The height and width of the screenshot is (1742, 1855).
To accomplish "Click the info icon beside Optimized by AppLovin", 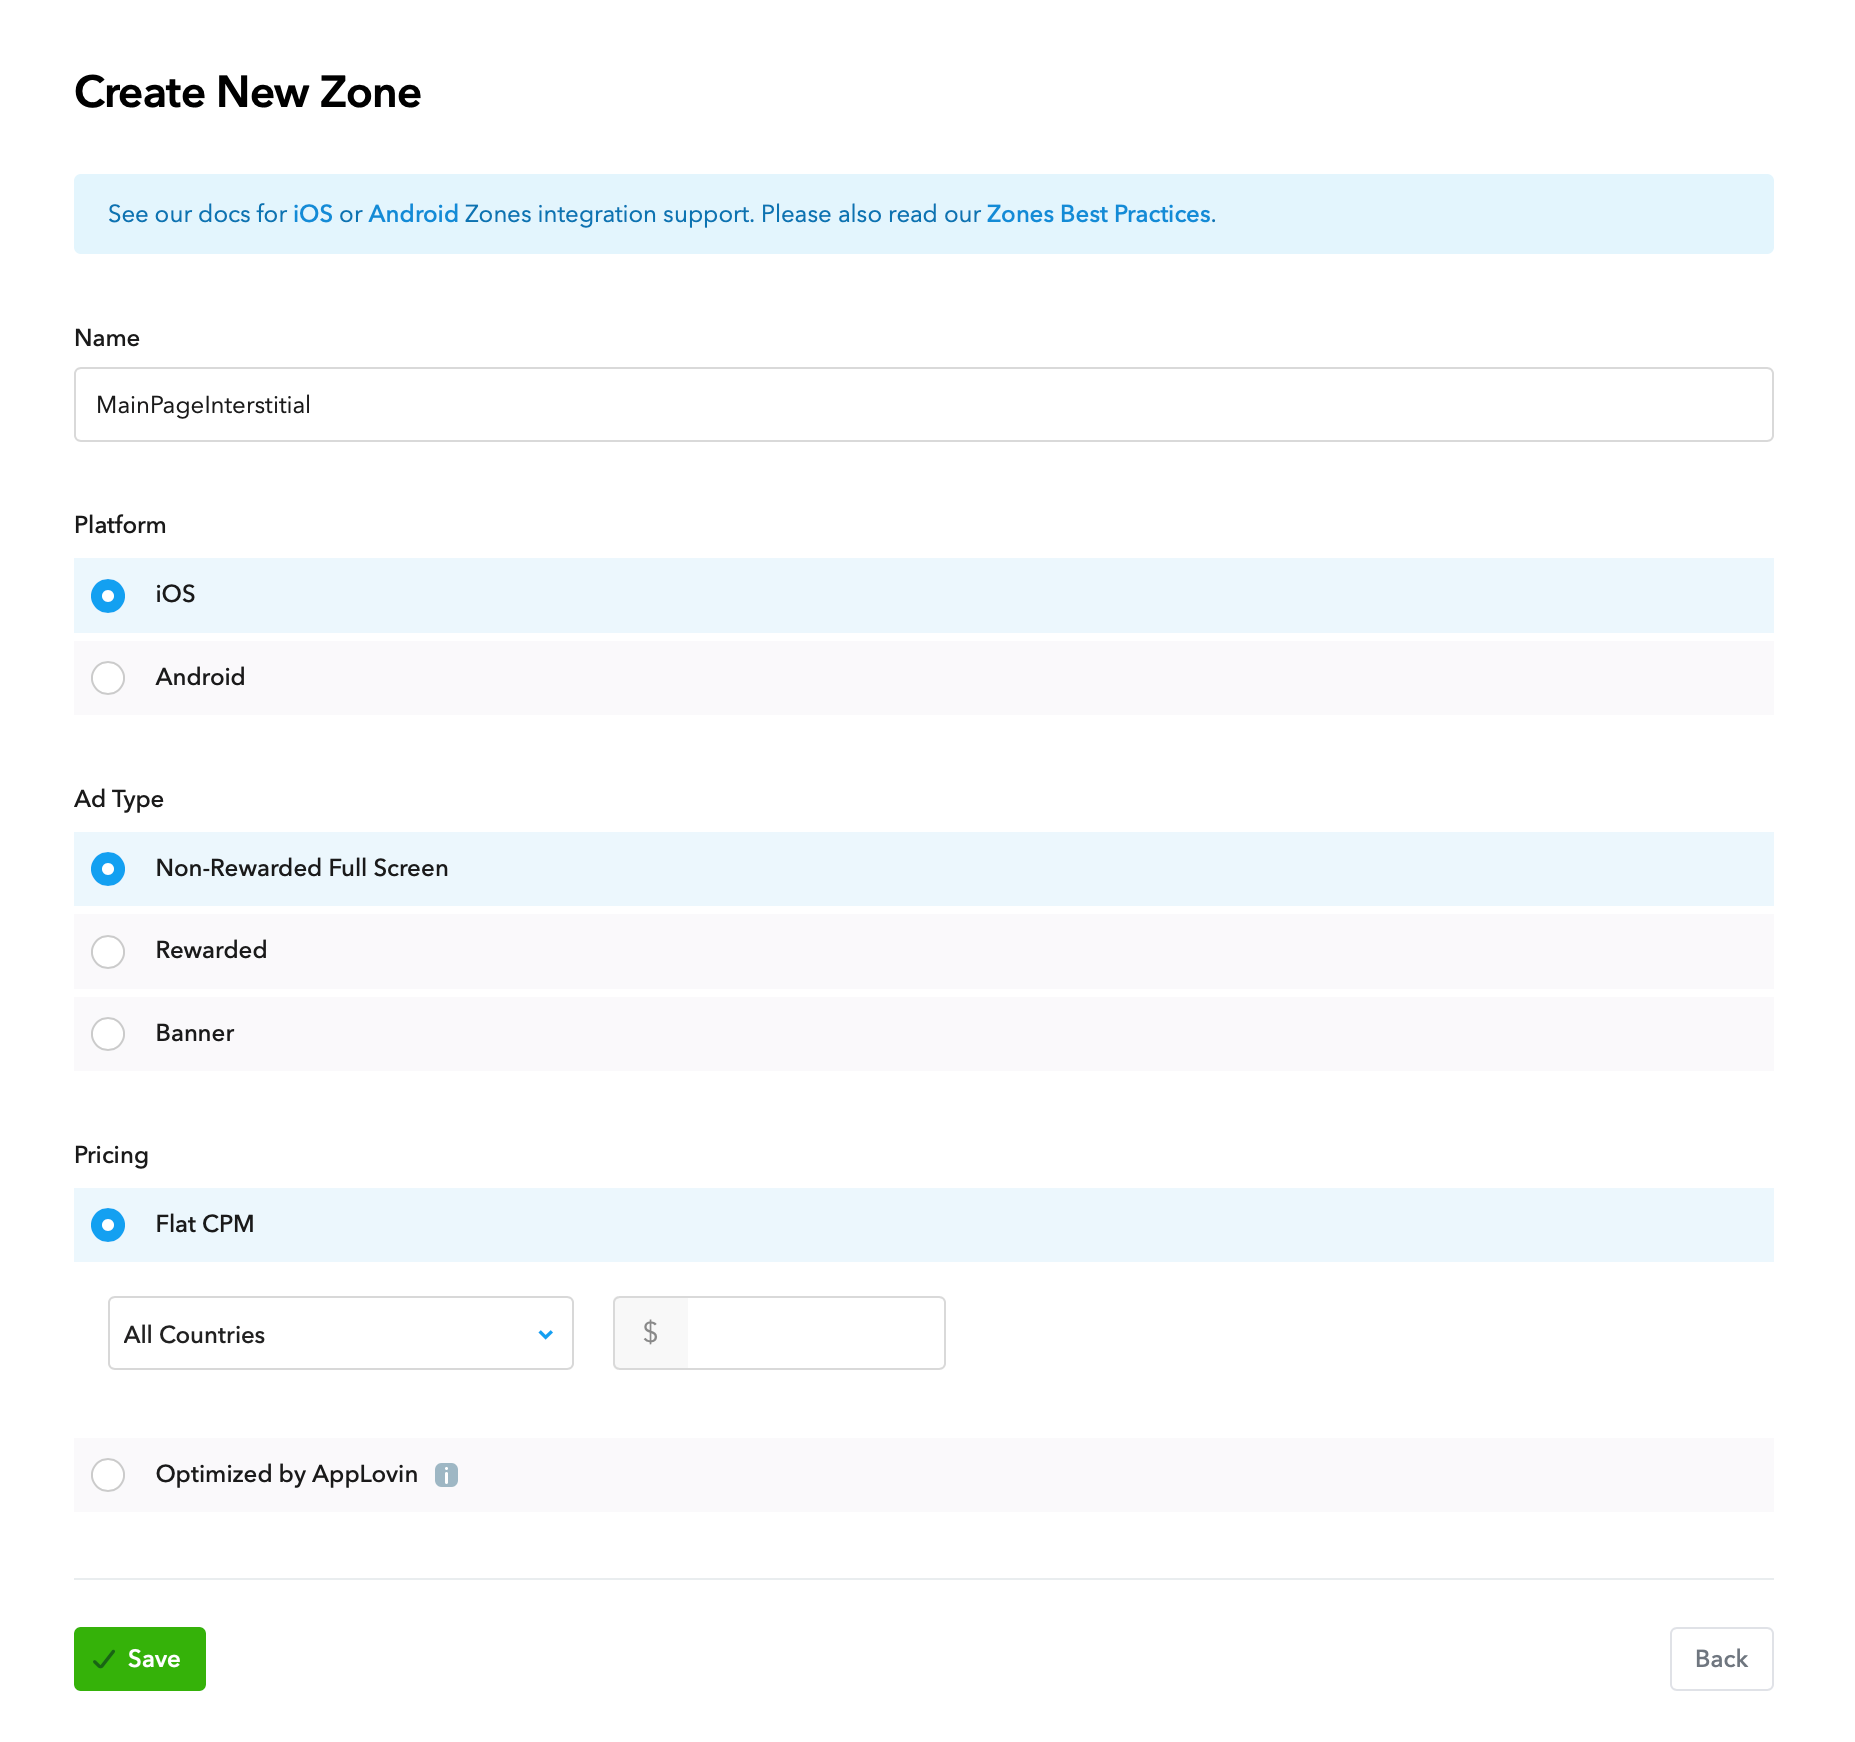I will (446, 1475).
